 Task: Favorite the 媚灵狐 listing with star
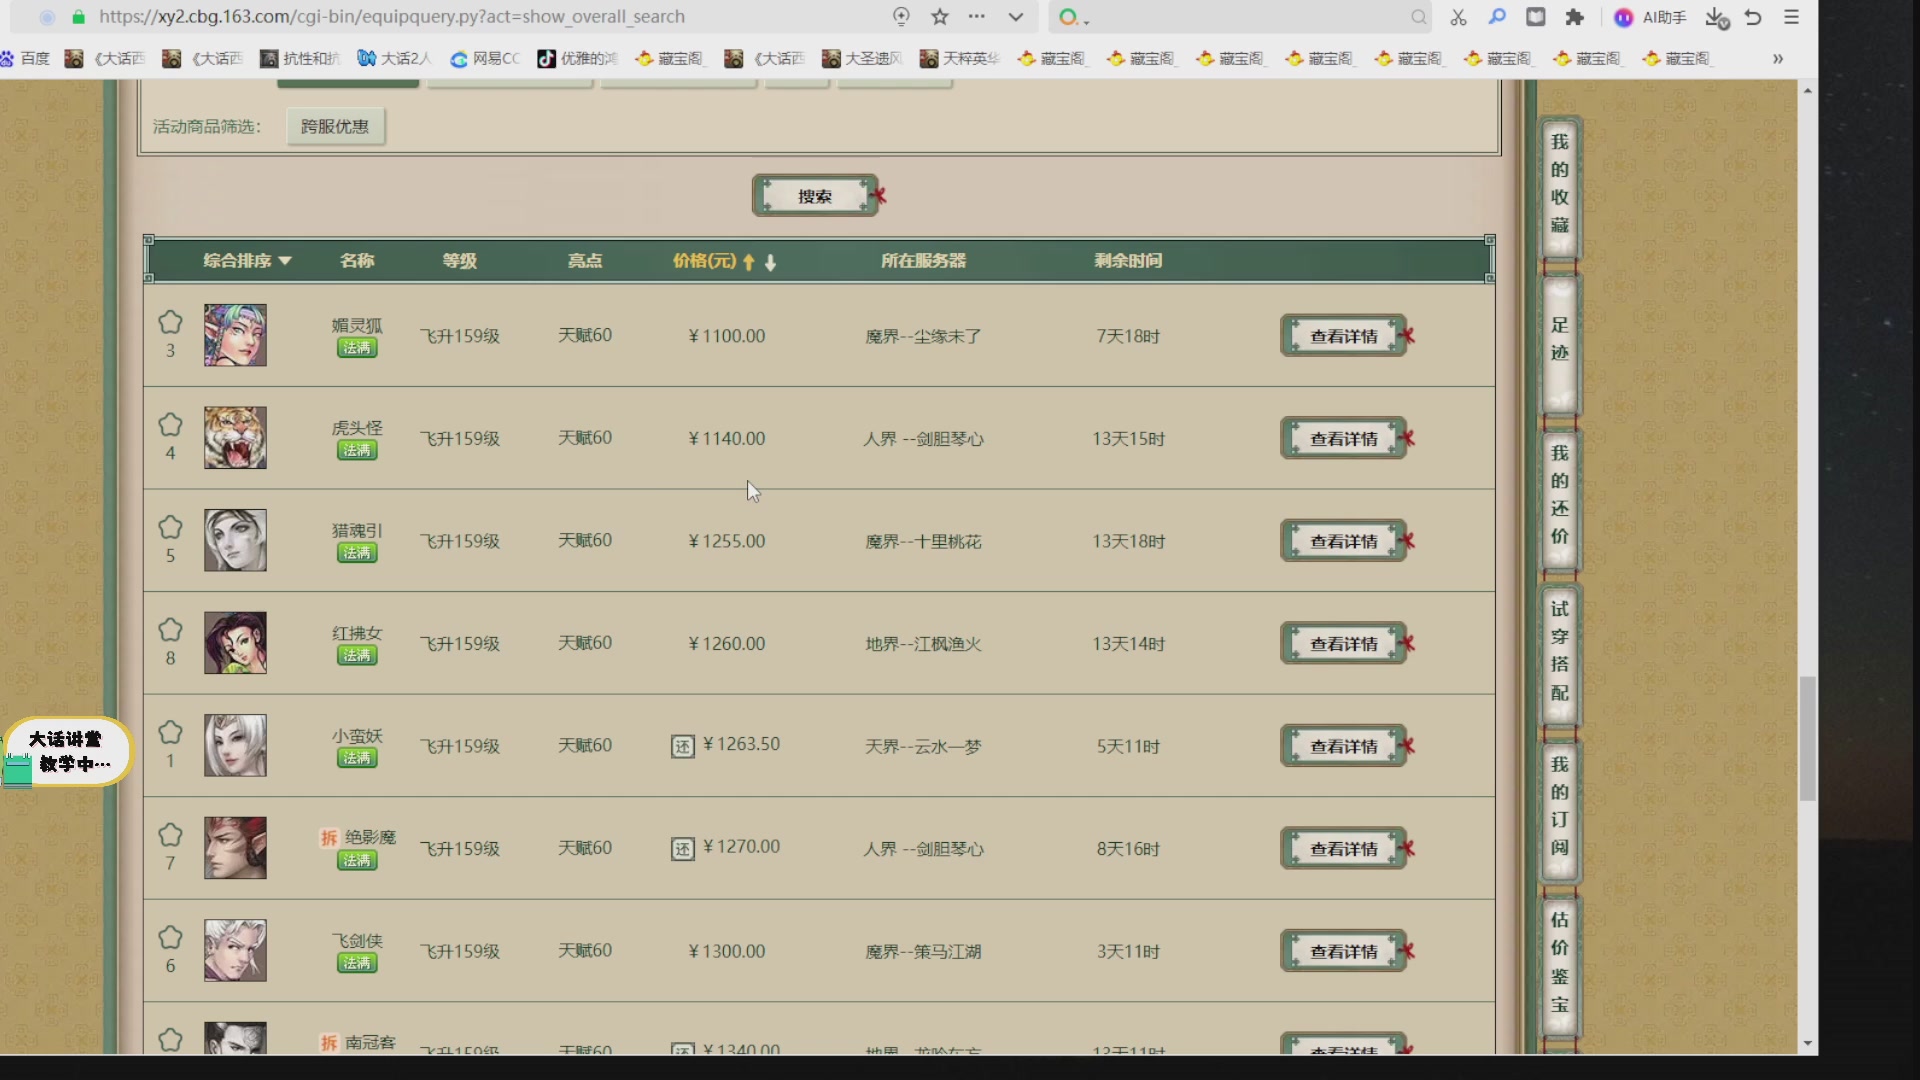tap(170, 322)
